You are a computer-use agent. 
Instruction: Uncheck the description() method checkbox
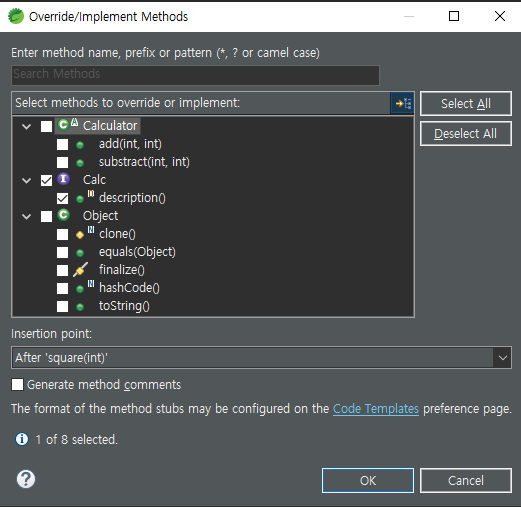(62, 199)
